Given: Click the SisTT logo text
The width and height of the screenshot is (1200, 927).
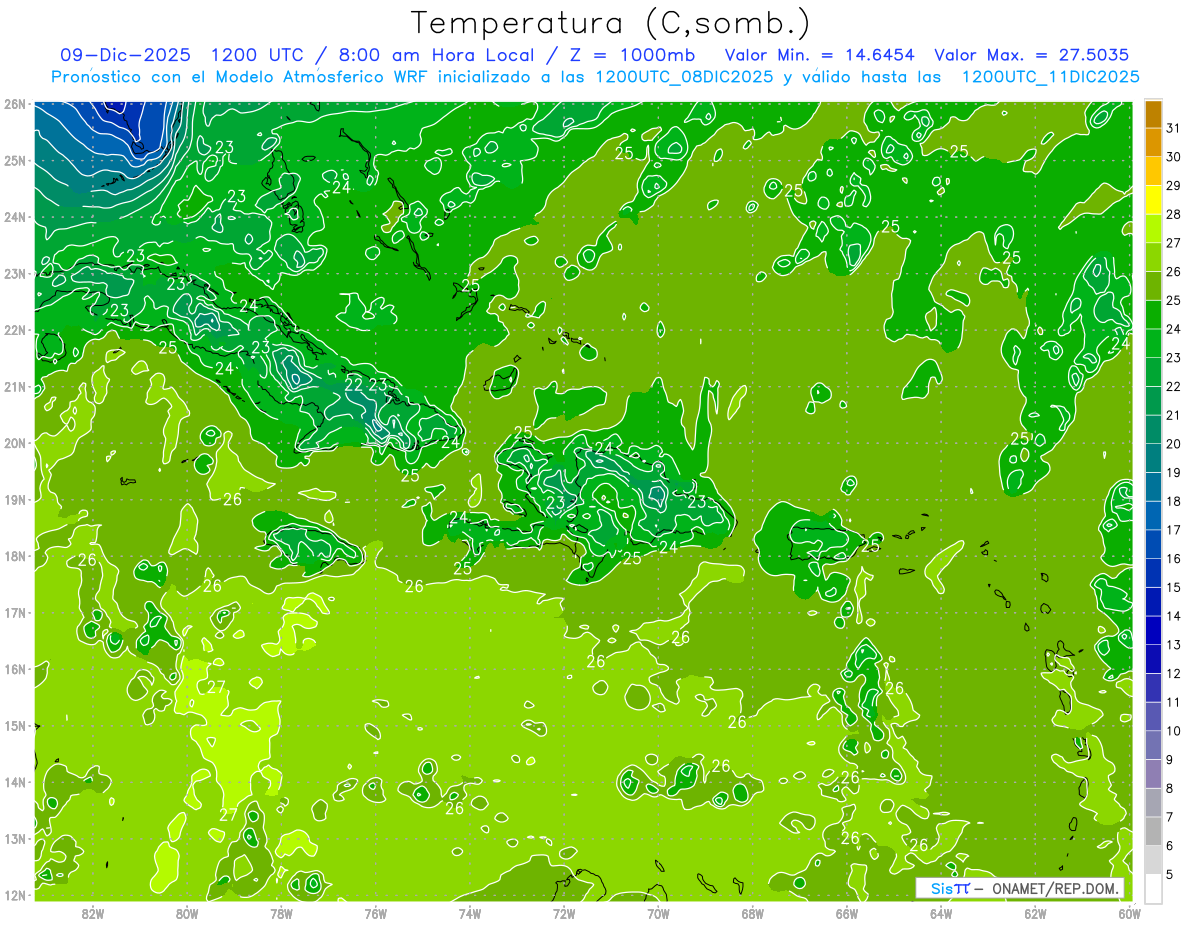Looking at the screenshot, I should click(x=950, y=888).
